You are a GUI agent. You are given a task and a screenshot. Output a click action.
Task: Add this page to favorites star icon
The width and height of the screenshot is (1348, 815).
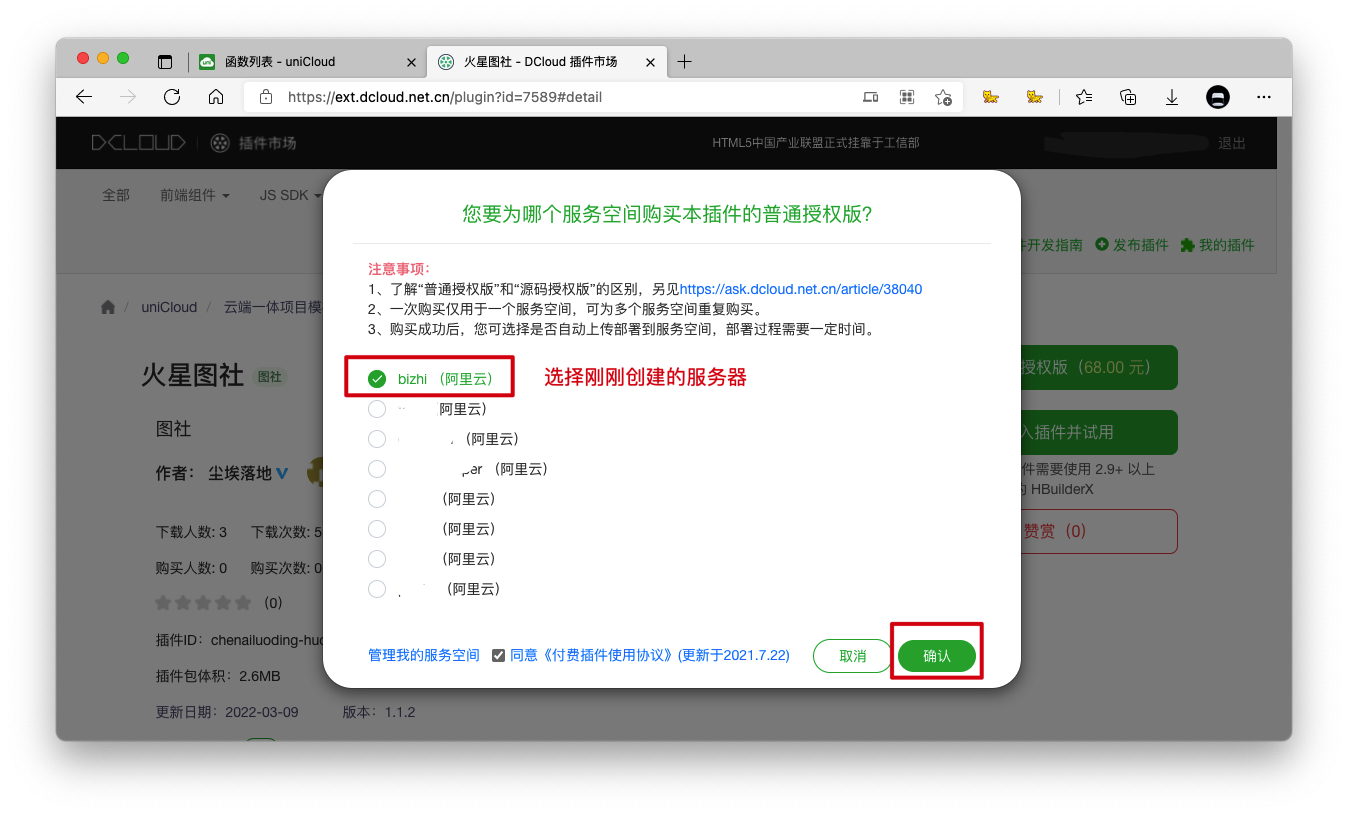(943, 97)
